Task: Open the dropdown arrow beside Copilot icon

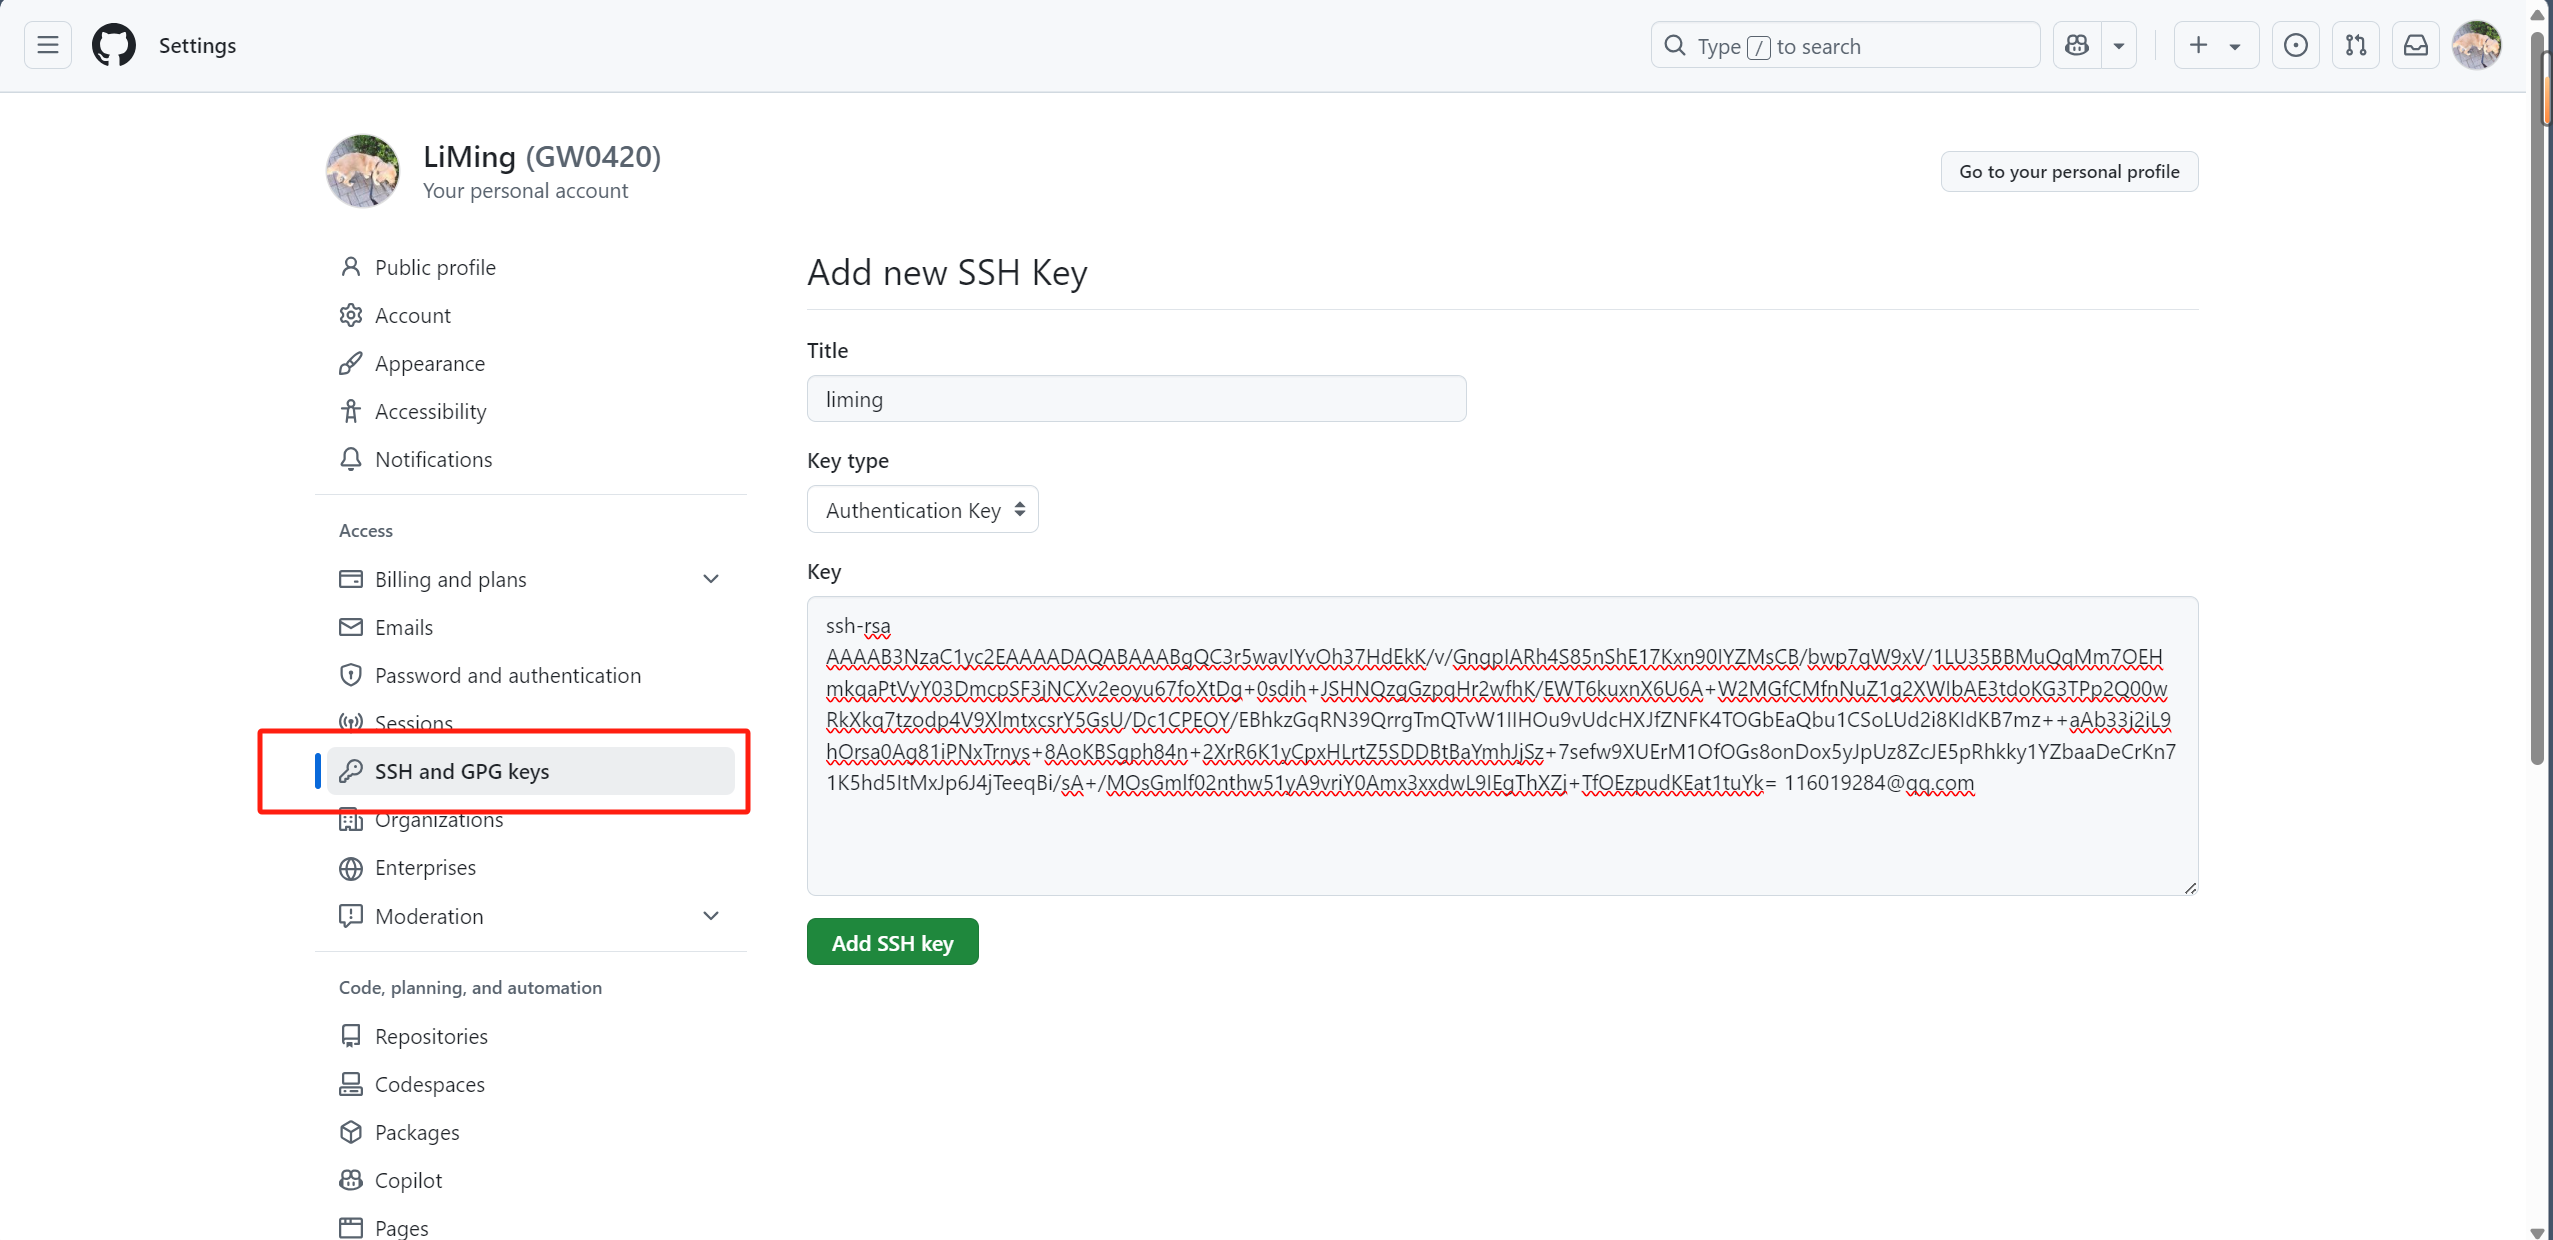Action: coord(2118,46)
